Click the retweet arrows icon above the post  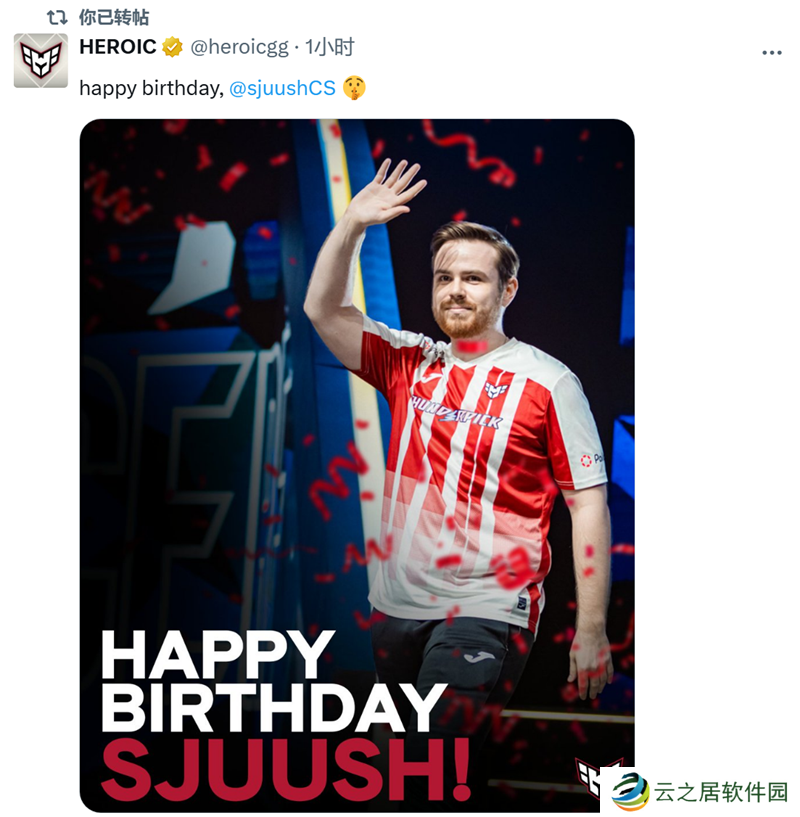tap(57, 18)
